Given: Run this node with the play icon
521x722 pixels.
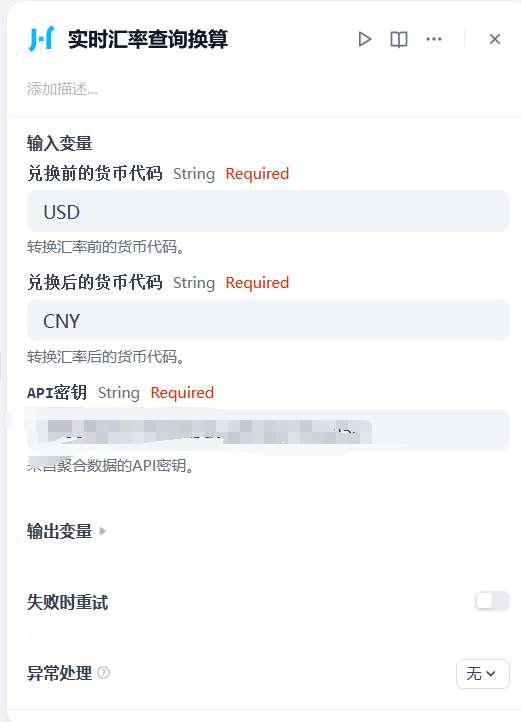Looking at the screenshot, I should point(365,39).
